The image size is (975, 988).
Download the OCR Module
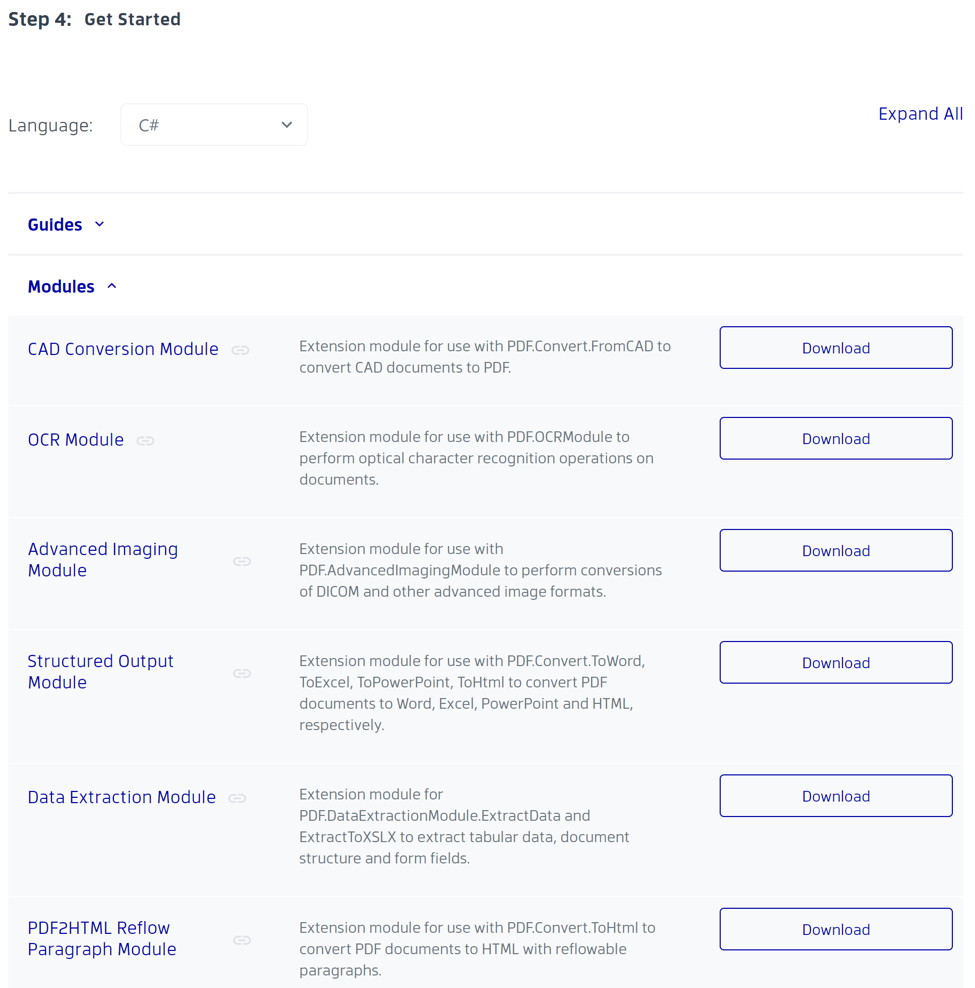[x=835, y=438]
